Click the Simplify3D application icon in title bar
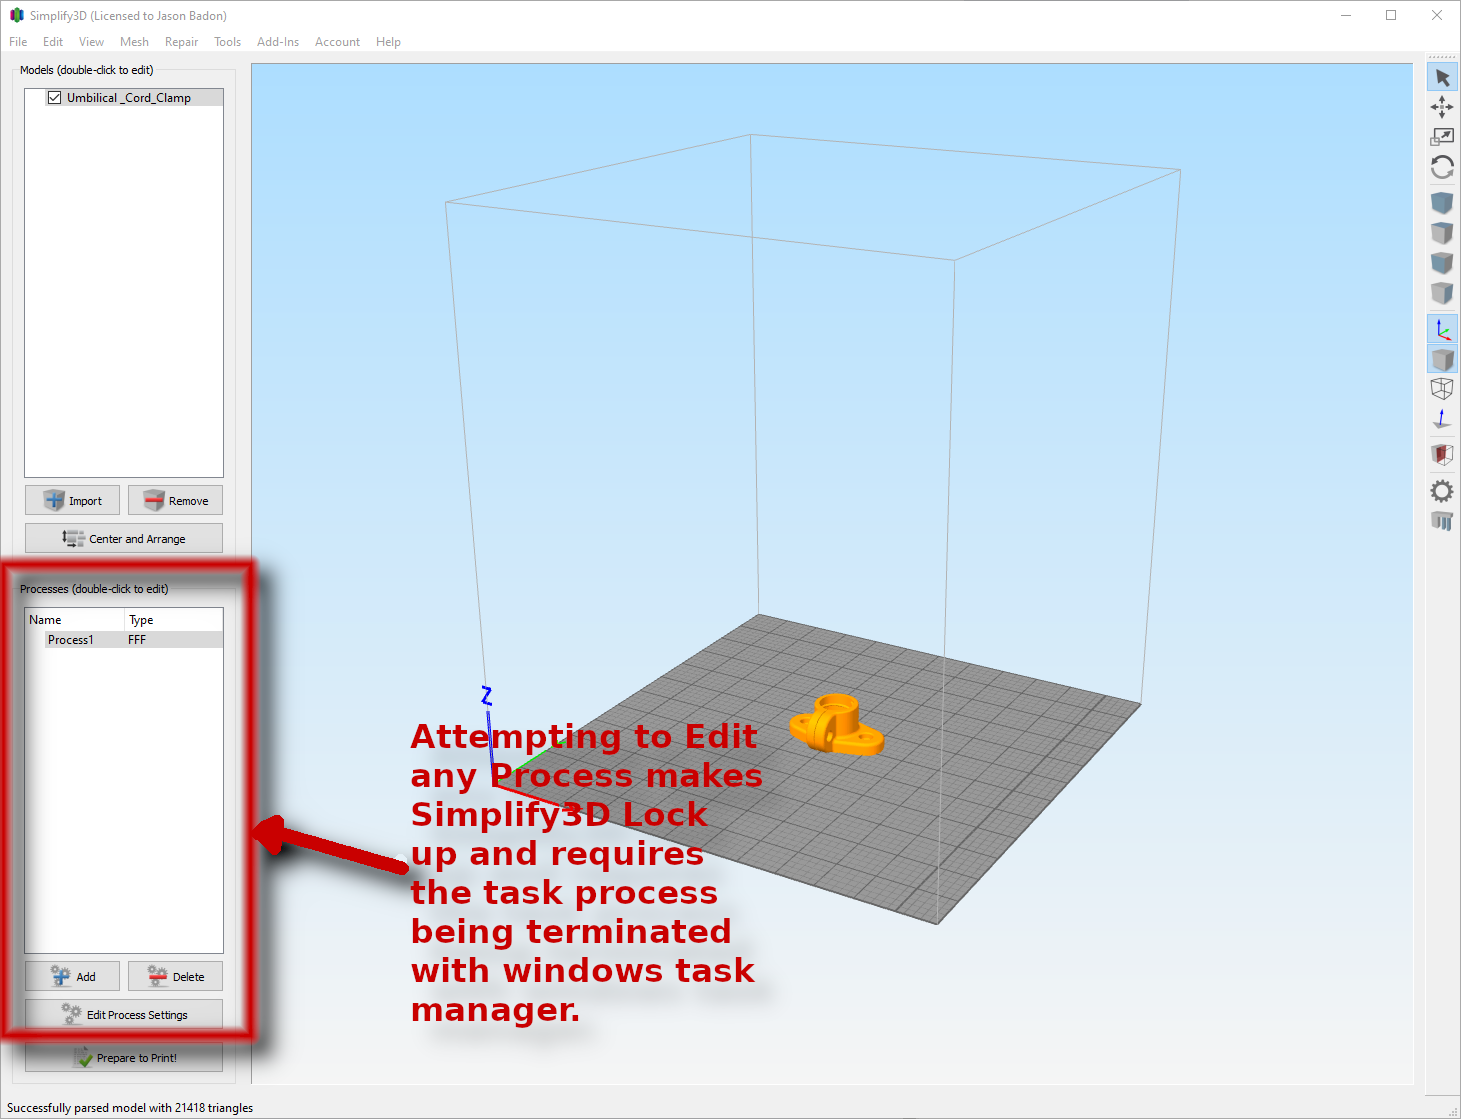The width and height of the screenshot is (1461, 1119). pyautogui.click(x=16, y=16)
